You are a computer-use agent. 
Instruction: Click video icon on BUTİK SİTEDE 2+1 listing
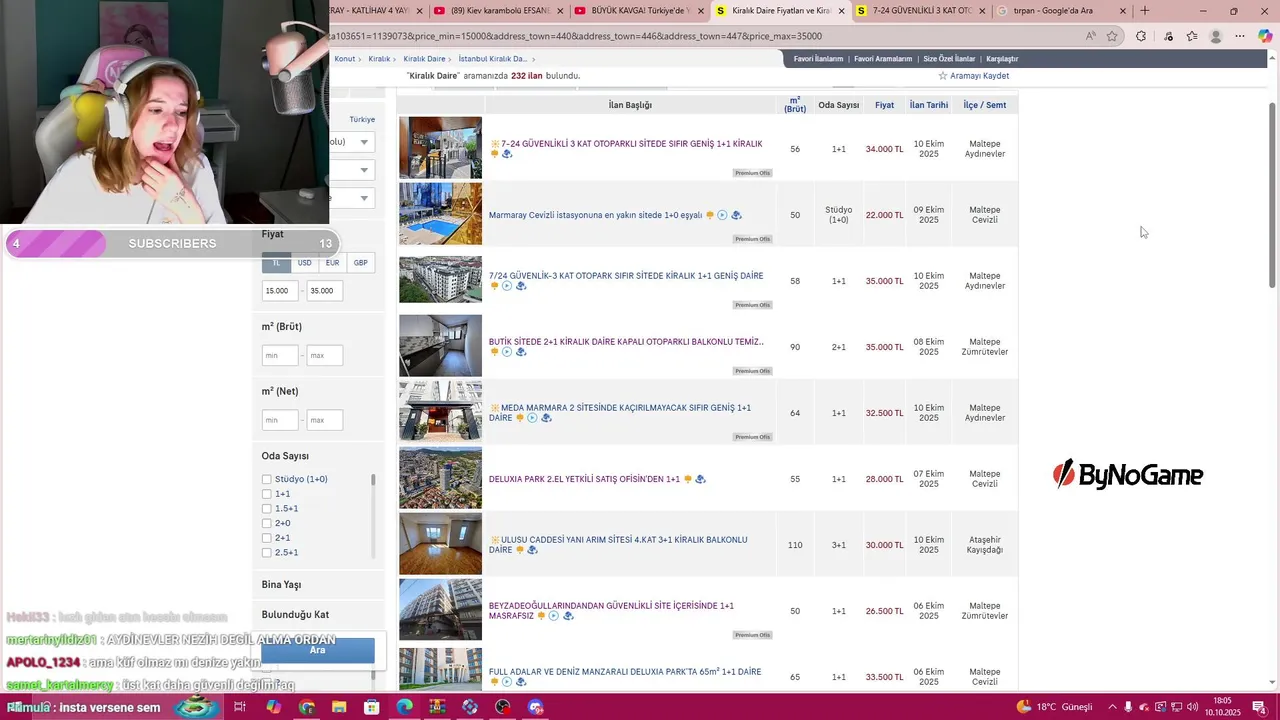click(507, 352)
